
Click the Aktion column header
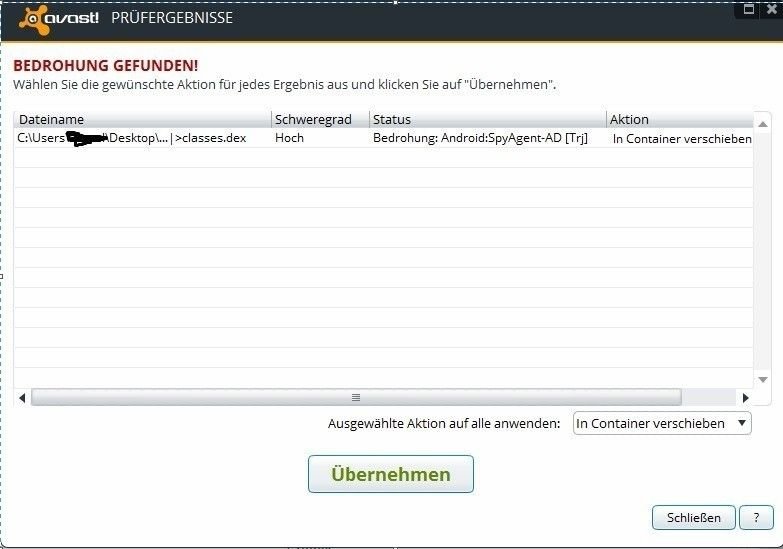680,119
